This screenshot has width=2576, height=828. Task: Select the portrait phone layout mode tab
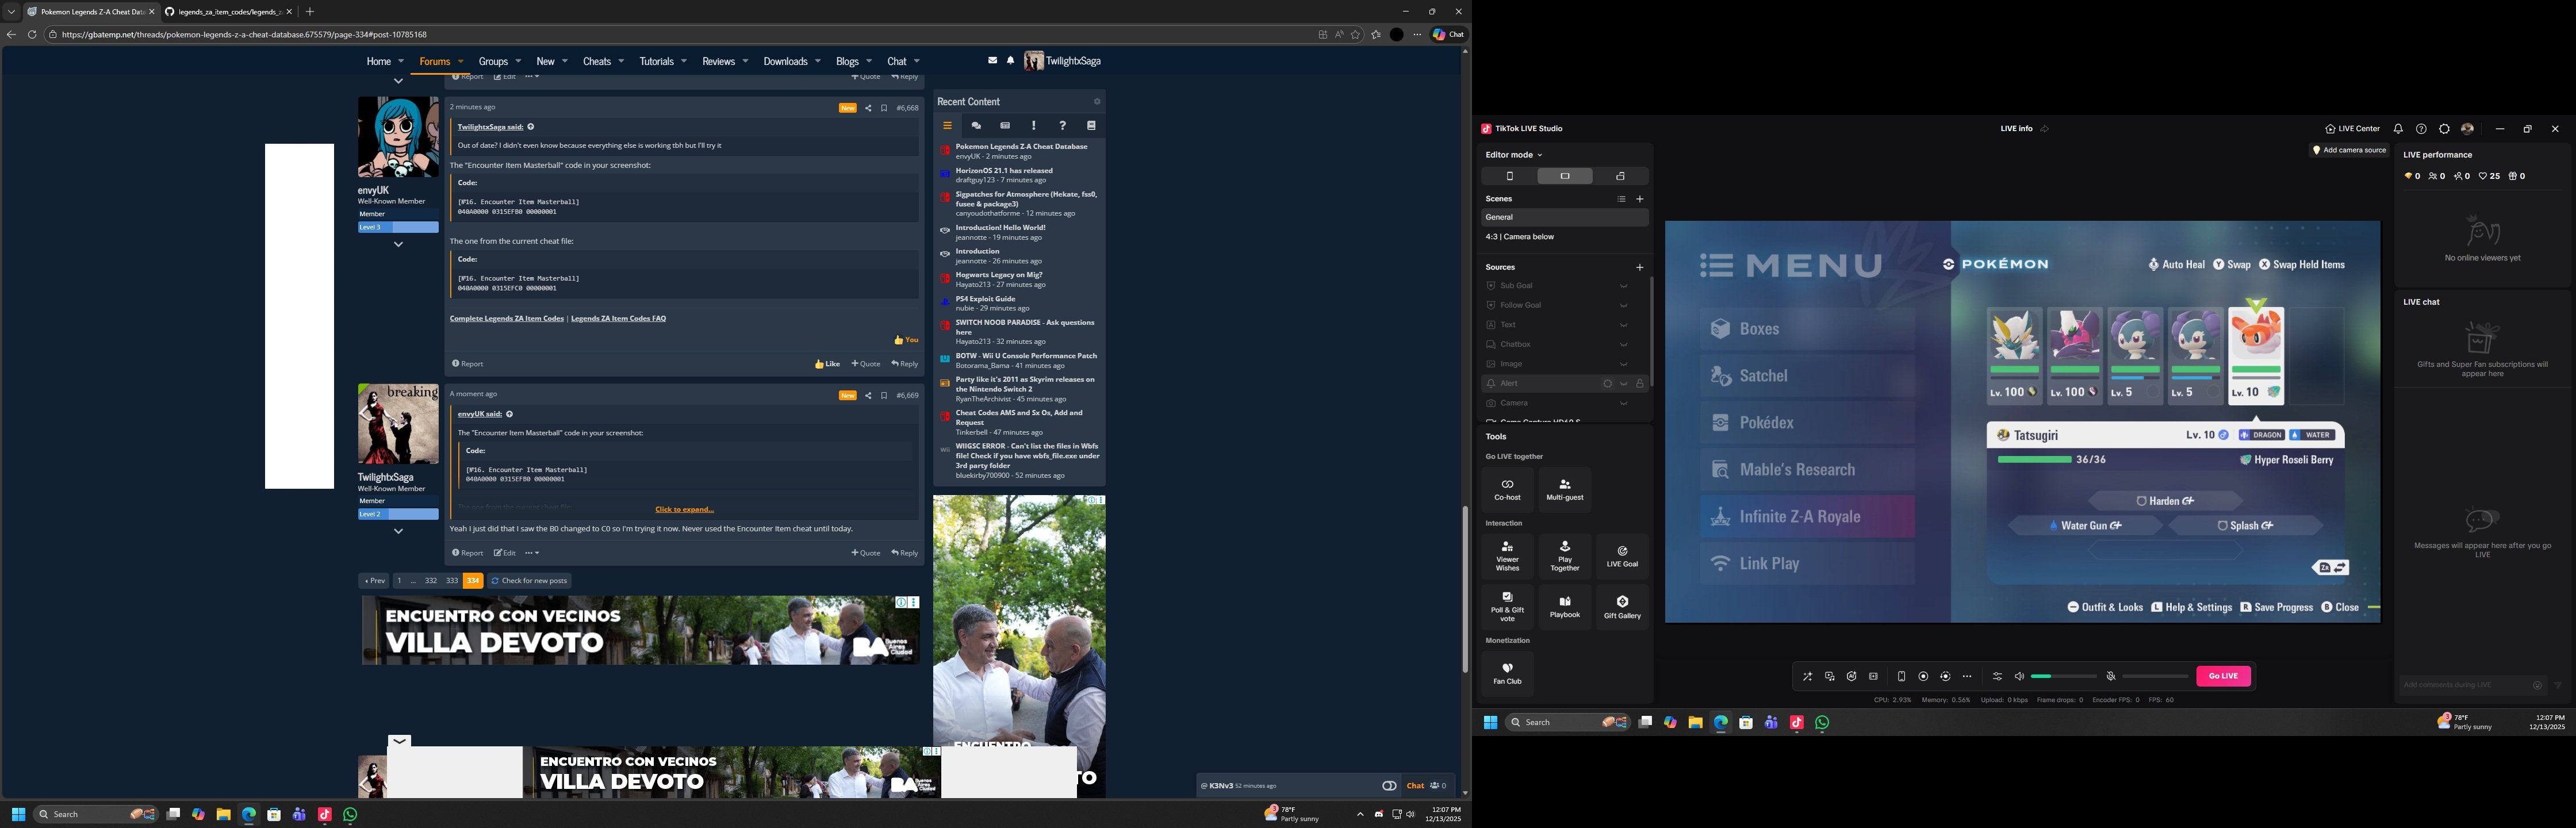coord(1510,176)
